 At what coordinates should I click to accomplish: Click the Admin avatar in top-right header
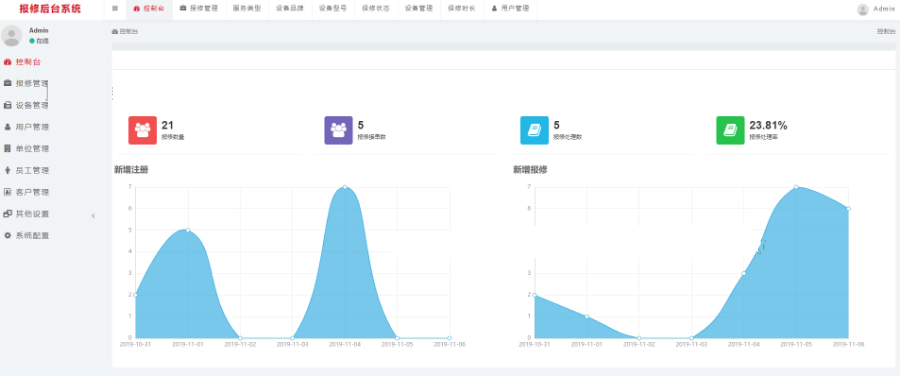[x=863, y=9]
